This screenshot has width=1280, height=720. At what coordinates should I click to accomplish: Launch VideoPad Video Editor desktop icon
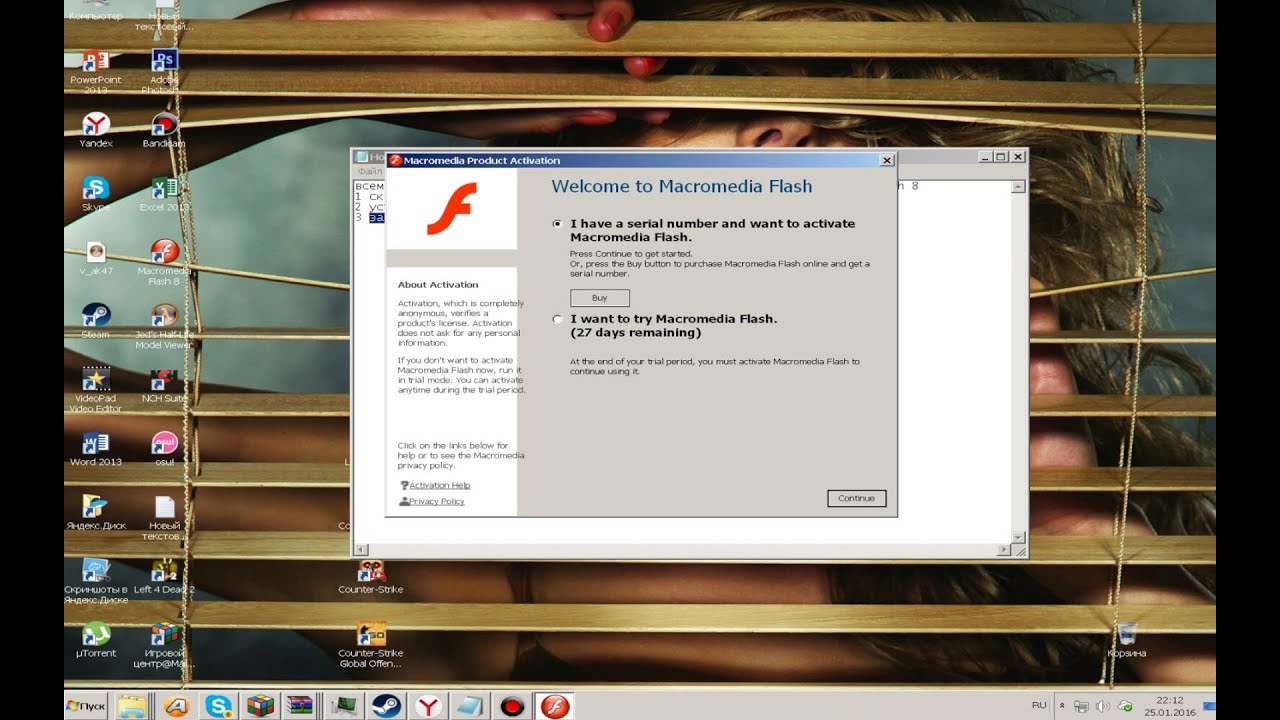click(x=96, y=389)
